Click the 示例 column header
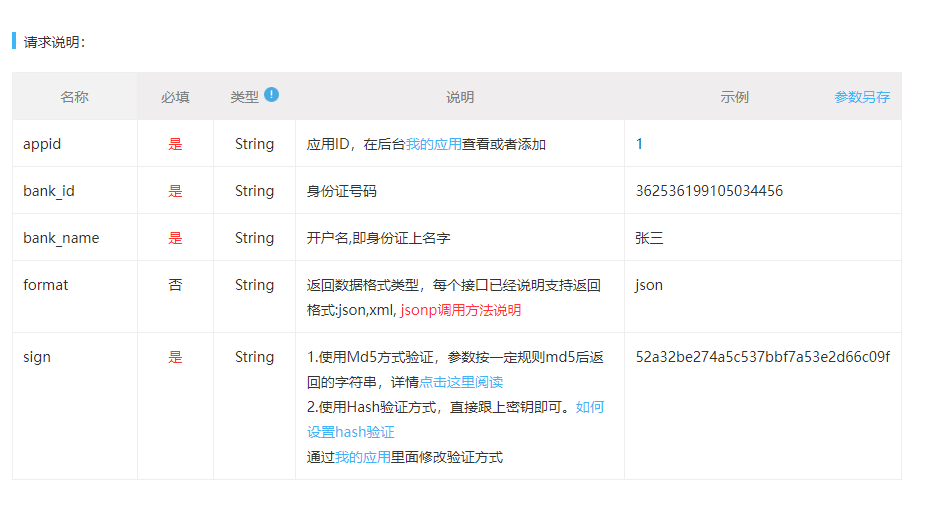934x513 pixels. (734, 97)
